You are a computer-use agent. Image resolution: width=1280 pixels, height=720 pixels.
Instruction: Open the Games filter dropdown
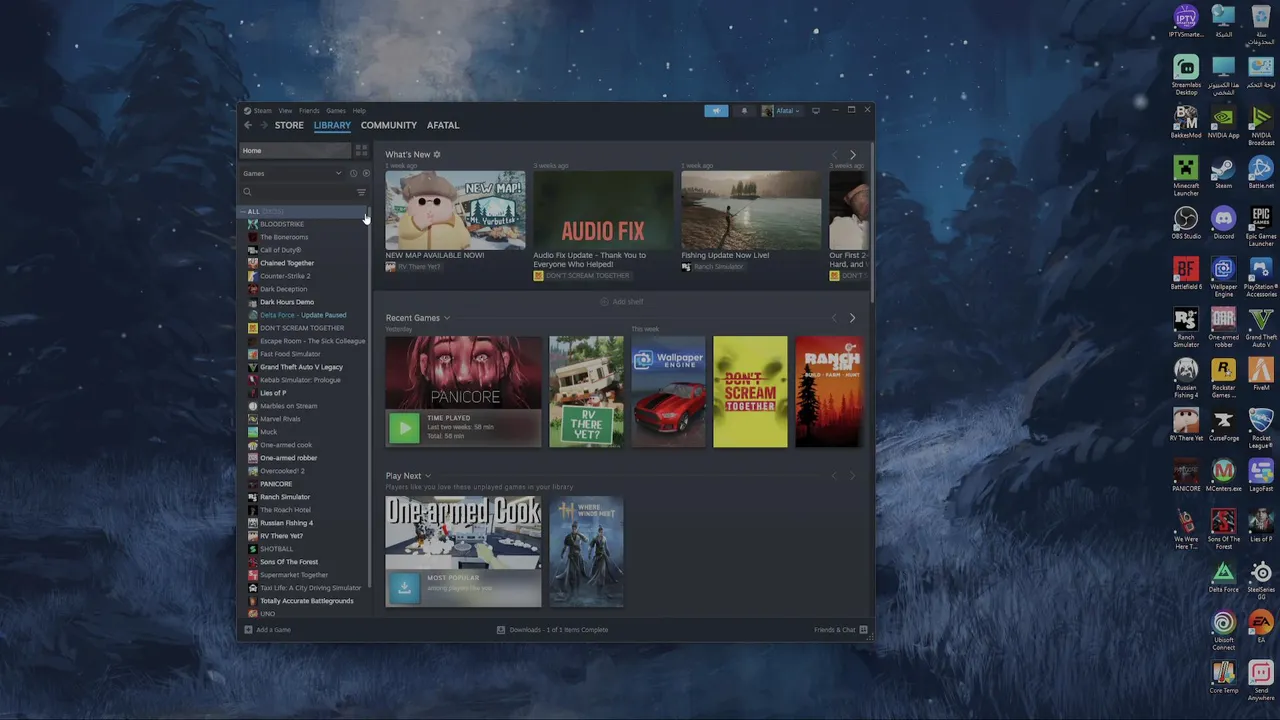pos(293,174)
